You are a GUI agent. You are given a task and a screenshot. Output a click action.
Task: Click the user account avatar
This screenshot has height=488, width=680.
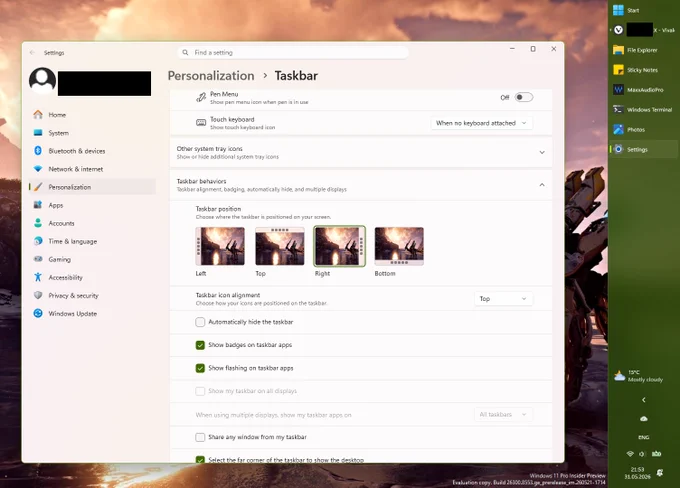click(42, 81)
